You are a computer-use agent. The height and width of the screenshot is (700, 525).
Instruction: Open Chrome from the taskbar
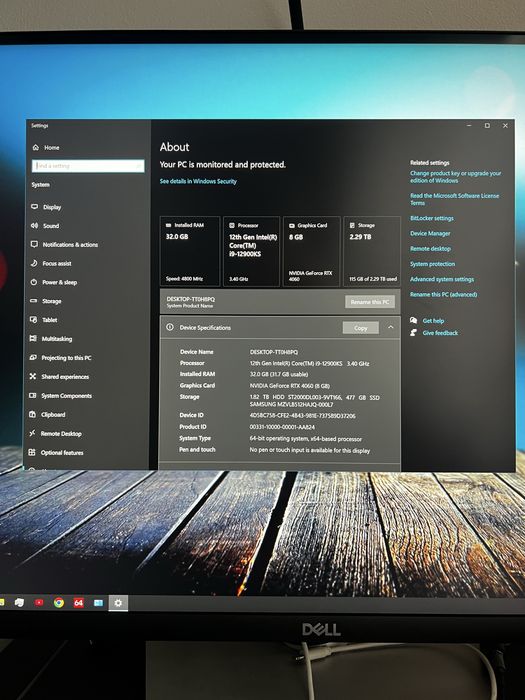58,603
